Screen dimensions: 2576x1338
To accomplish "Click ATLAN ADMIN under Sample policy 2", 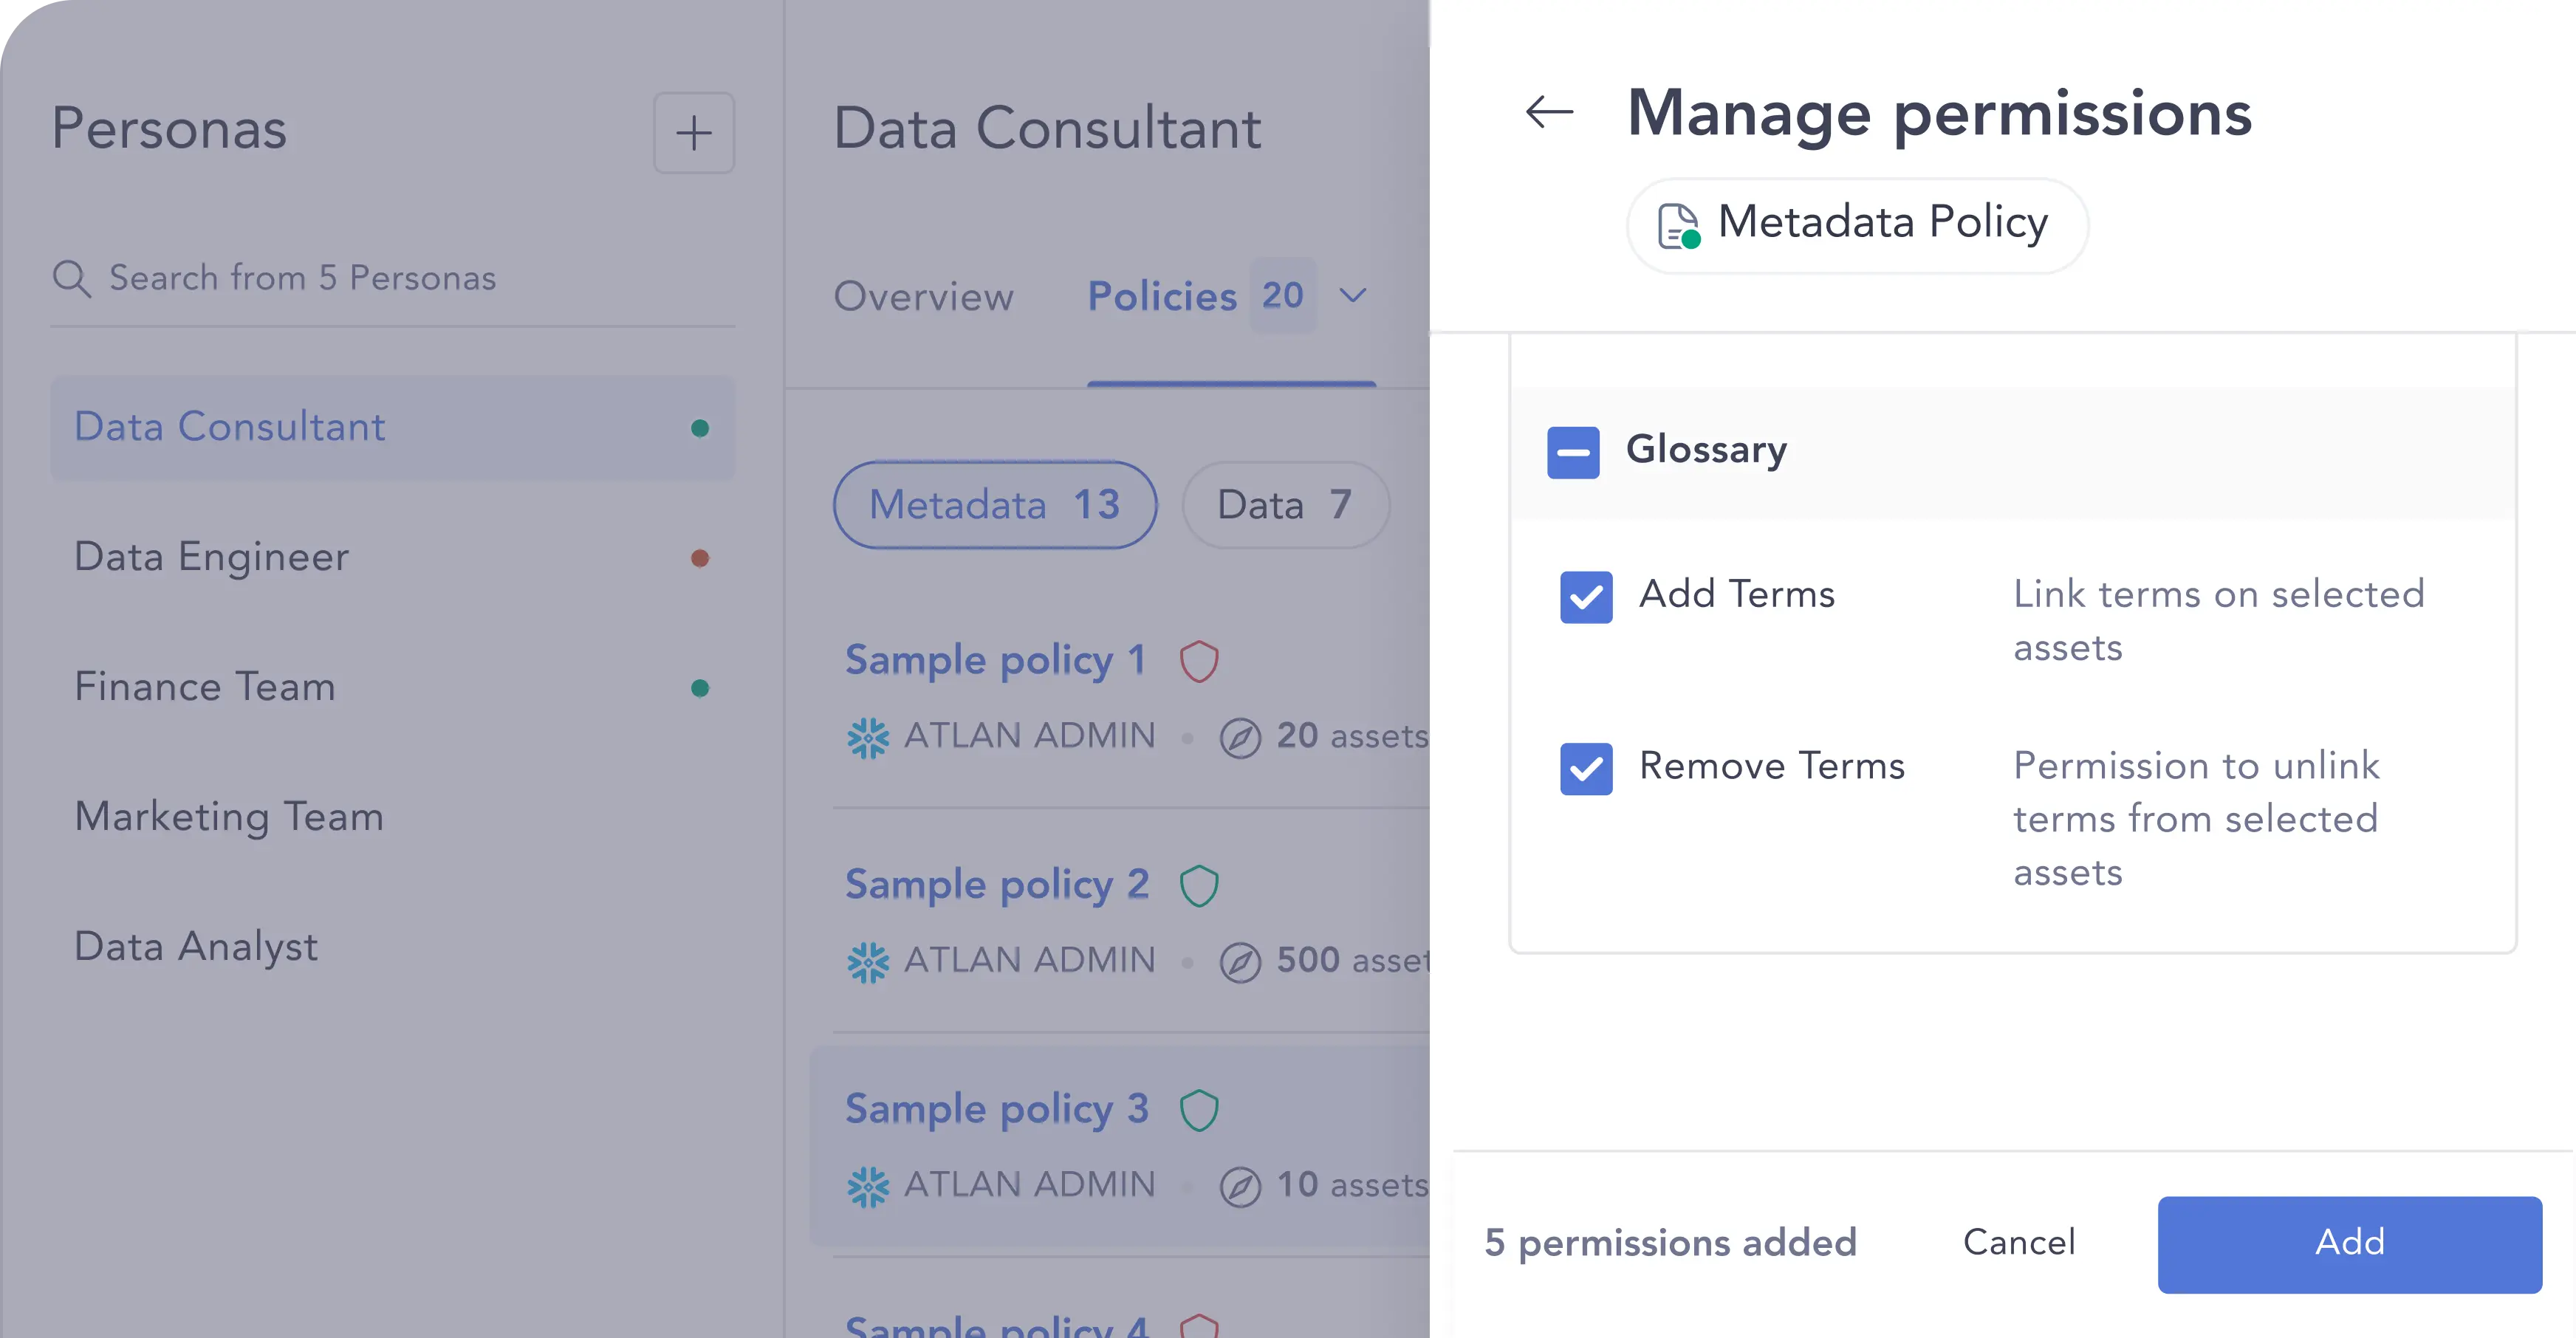I will point(1030,960).
